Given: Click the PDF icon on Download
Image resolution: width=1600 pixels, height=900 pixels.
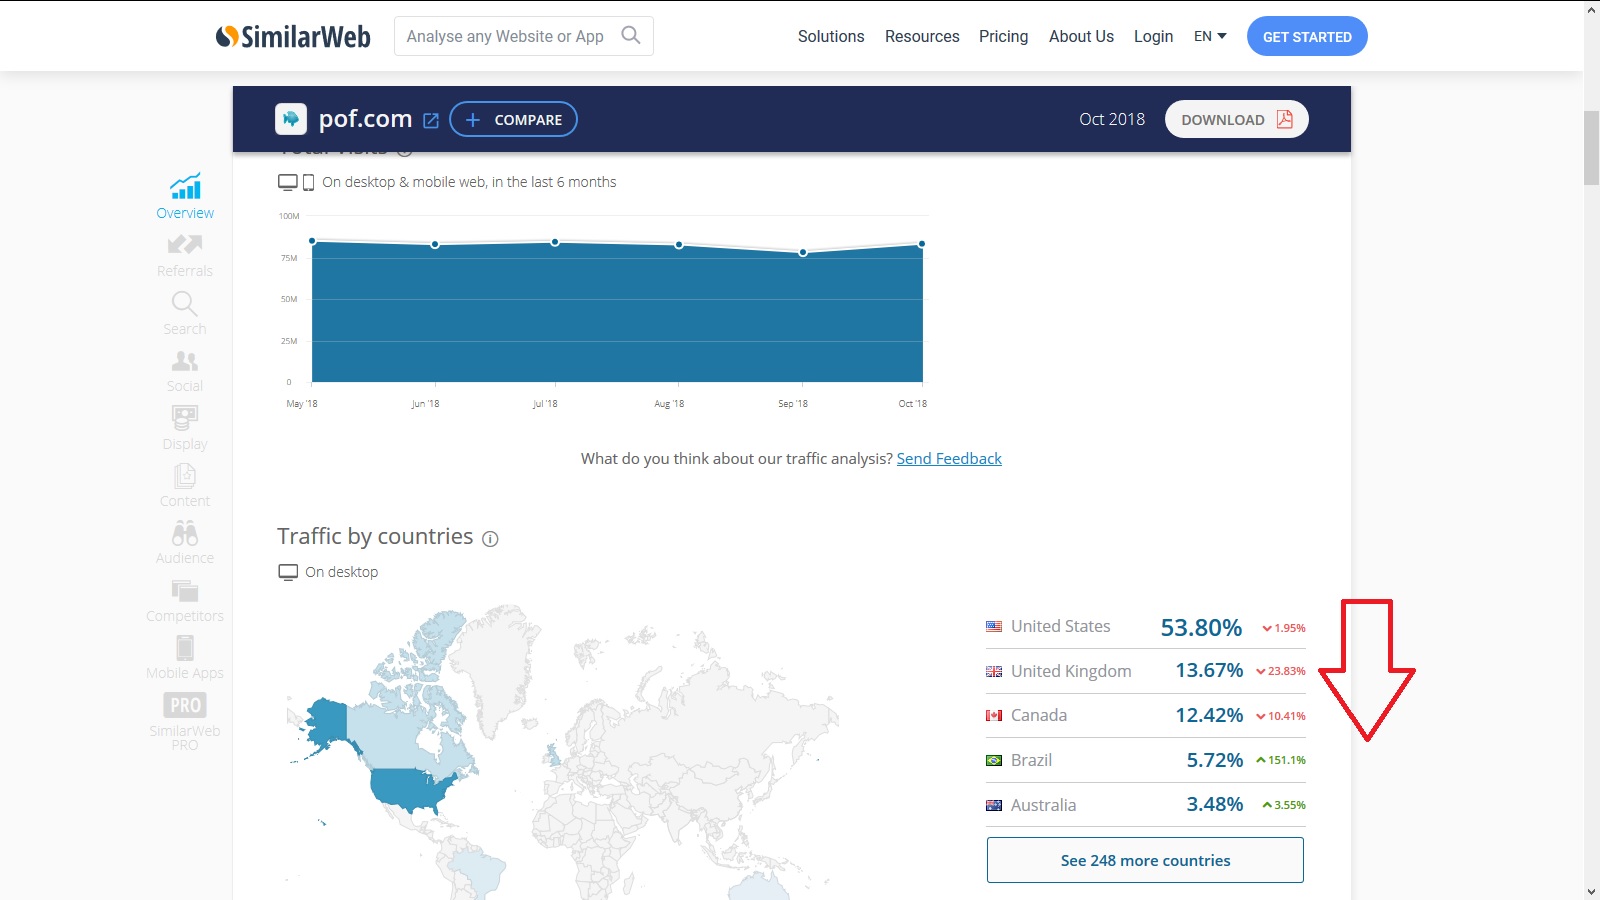Looking at the screenshot, I should (1285, 119).
